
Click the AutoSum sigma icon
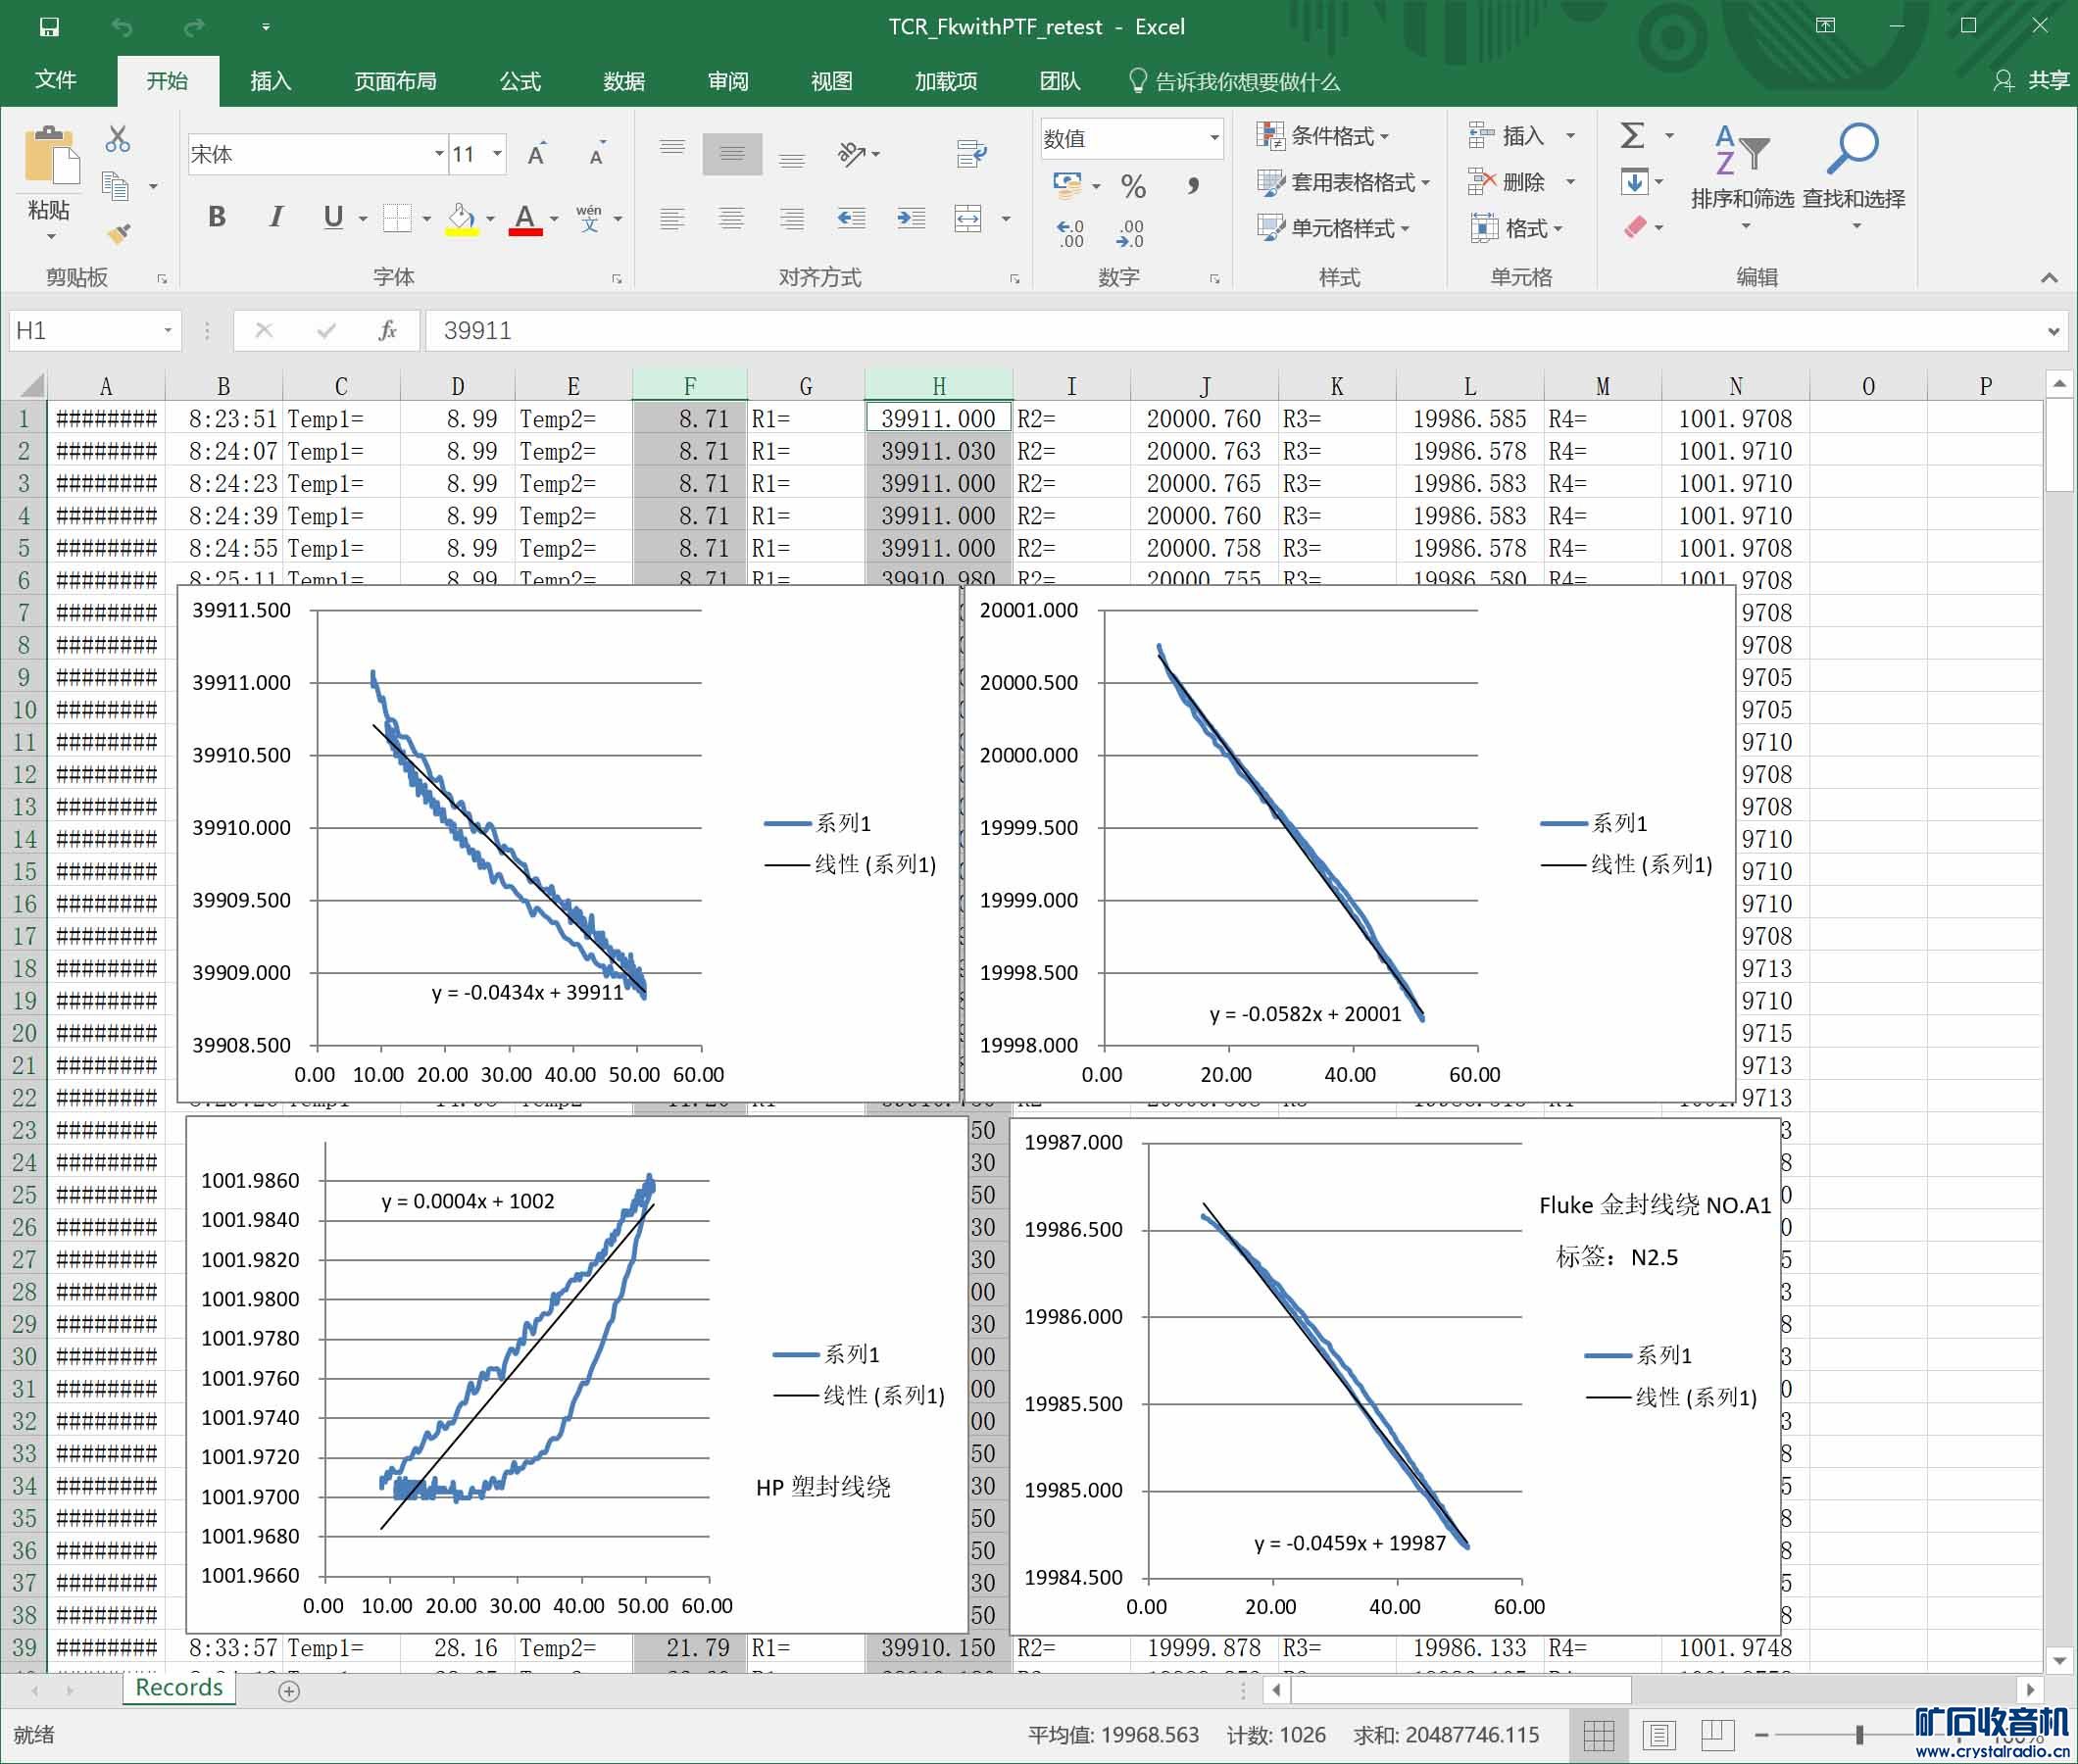pos(1632,136)
